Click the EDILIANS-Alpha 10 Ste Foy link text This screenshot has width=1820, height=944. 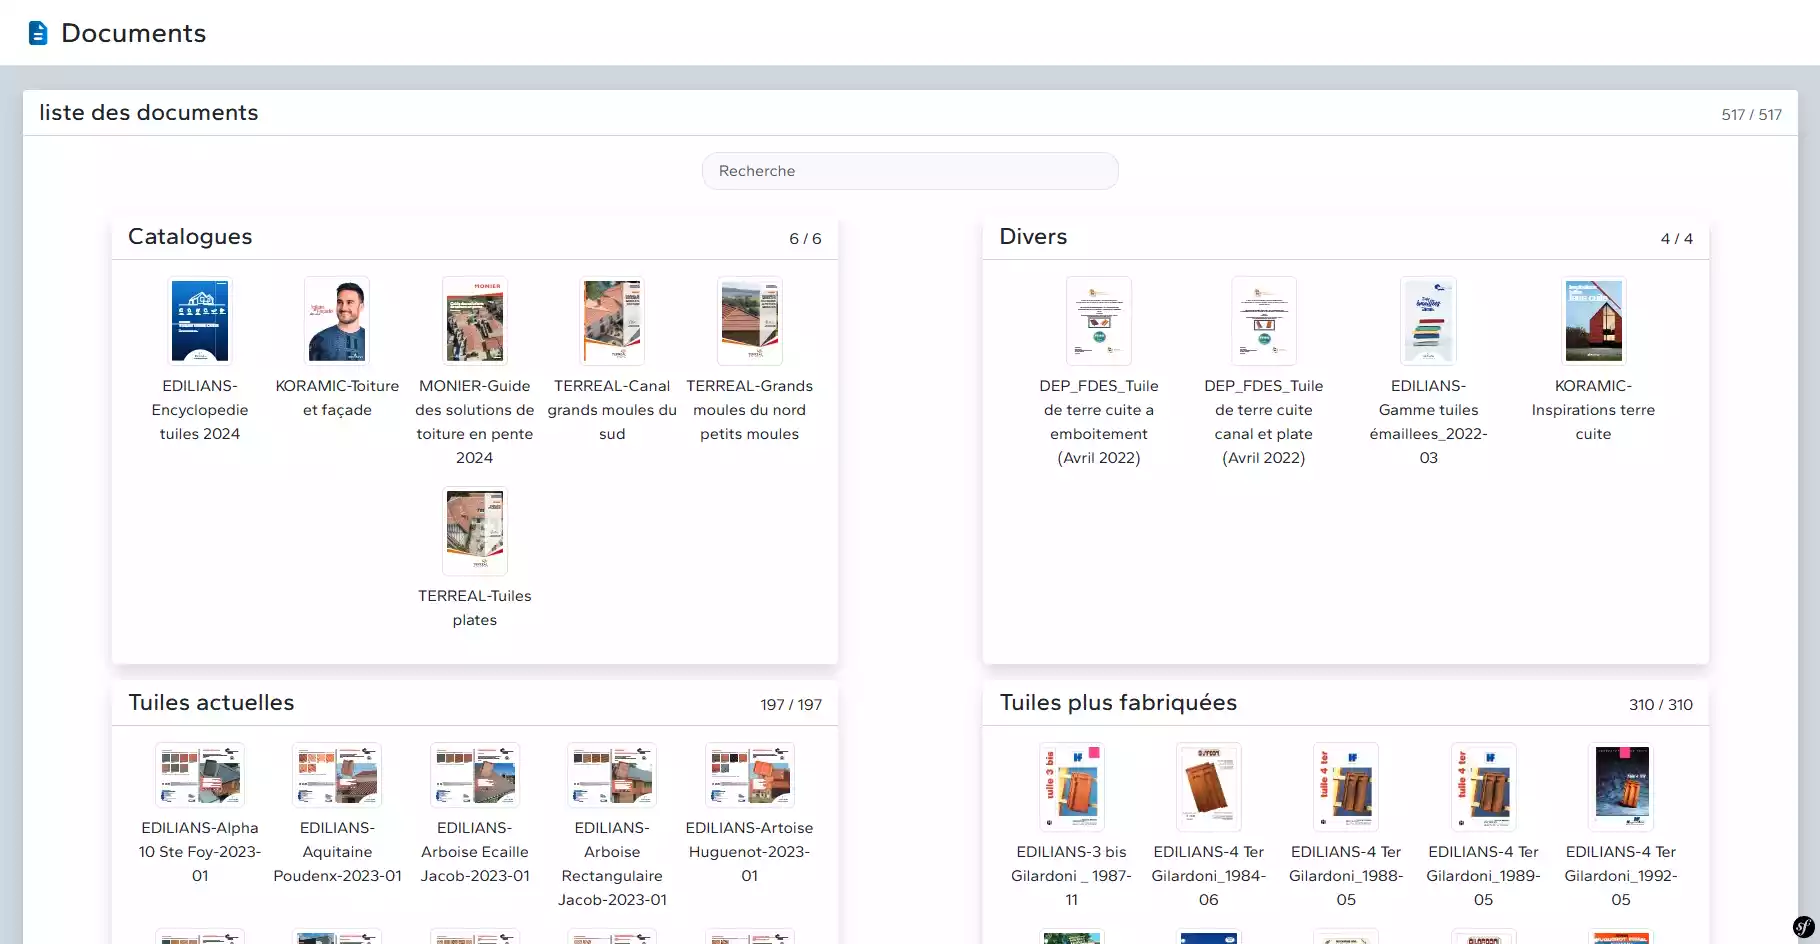pos(200,851)
